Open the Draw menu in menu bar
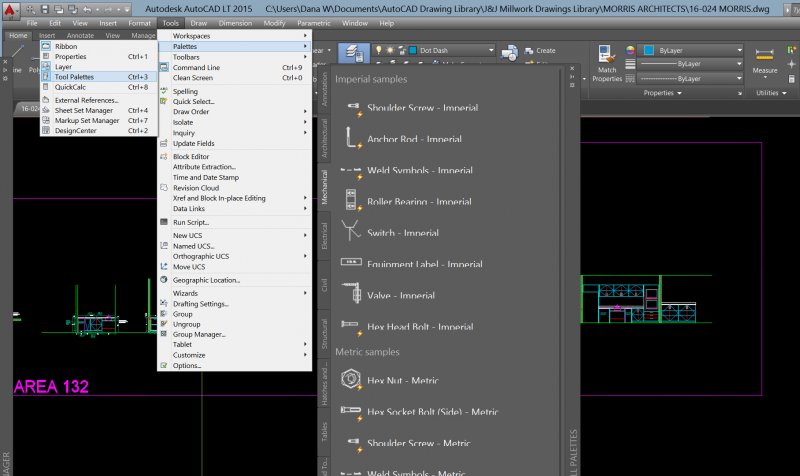The height and width of the screenshot is (476, 800). coord(198,23)
